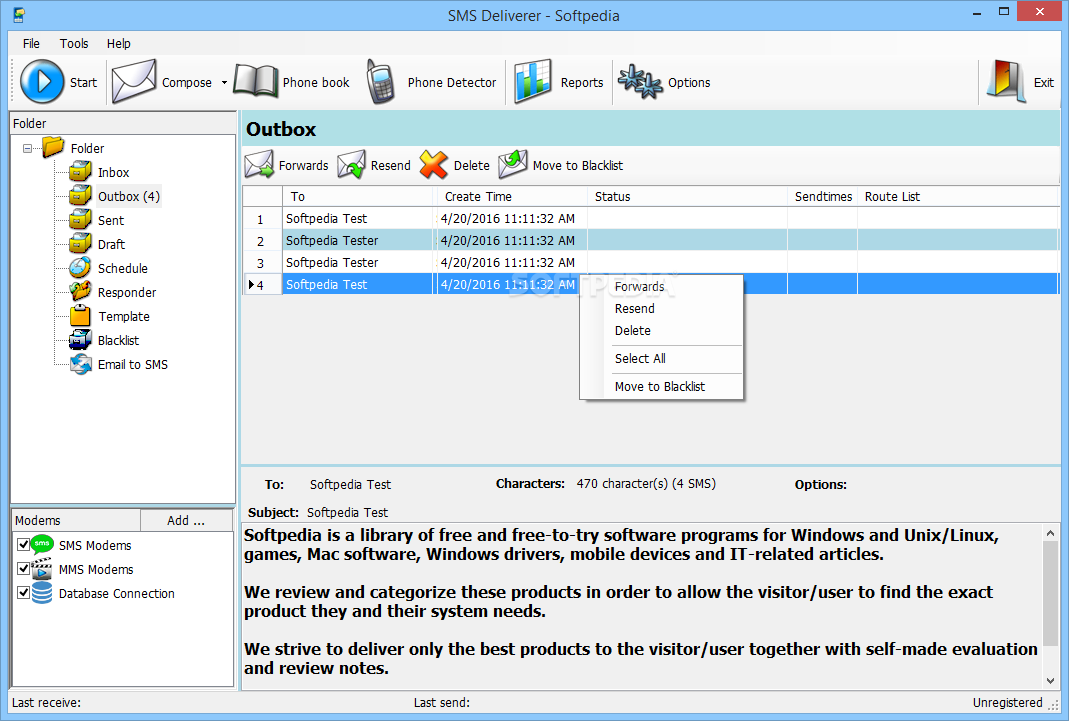
Task: Click the blue Start play icon
Action: tap(42, 82)
